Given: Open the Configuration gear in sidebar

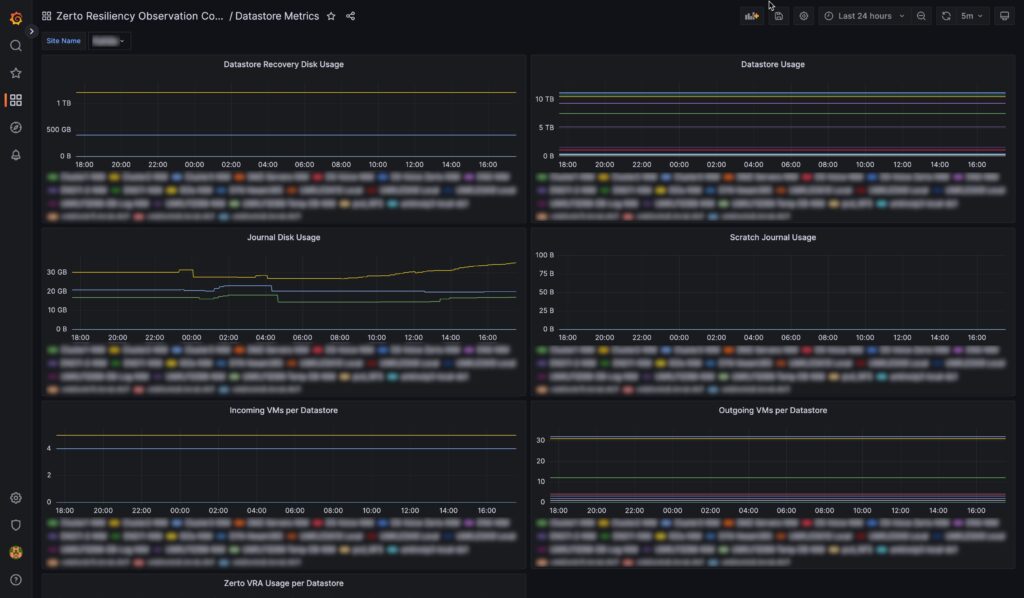Looking at the screenshot, I should [x=16, y=498].
